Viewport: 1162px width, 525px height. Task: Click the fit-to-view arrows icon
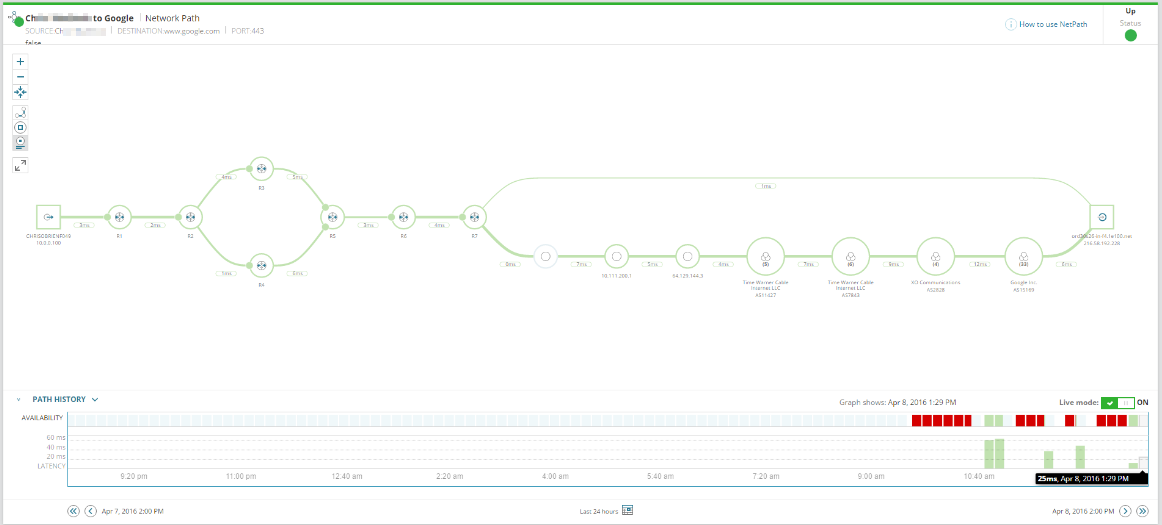20,92
